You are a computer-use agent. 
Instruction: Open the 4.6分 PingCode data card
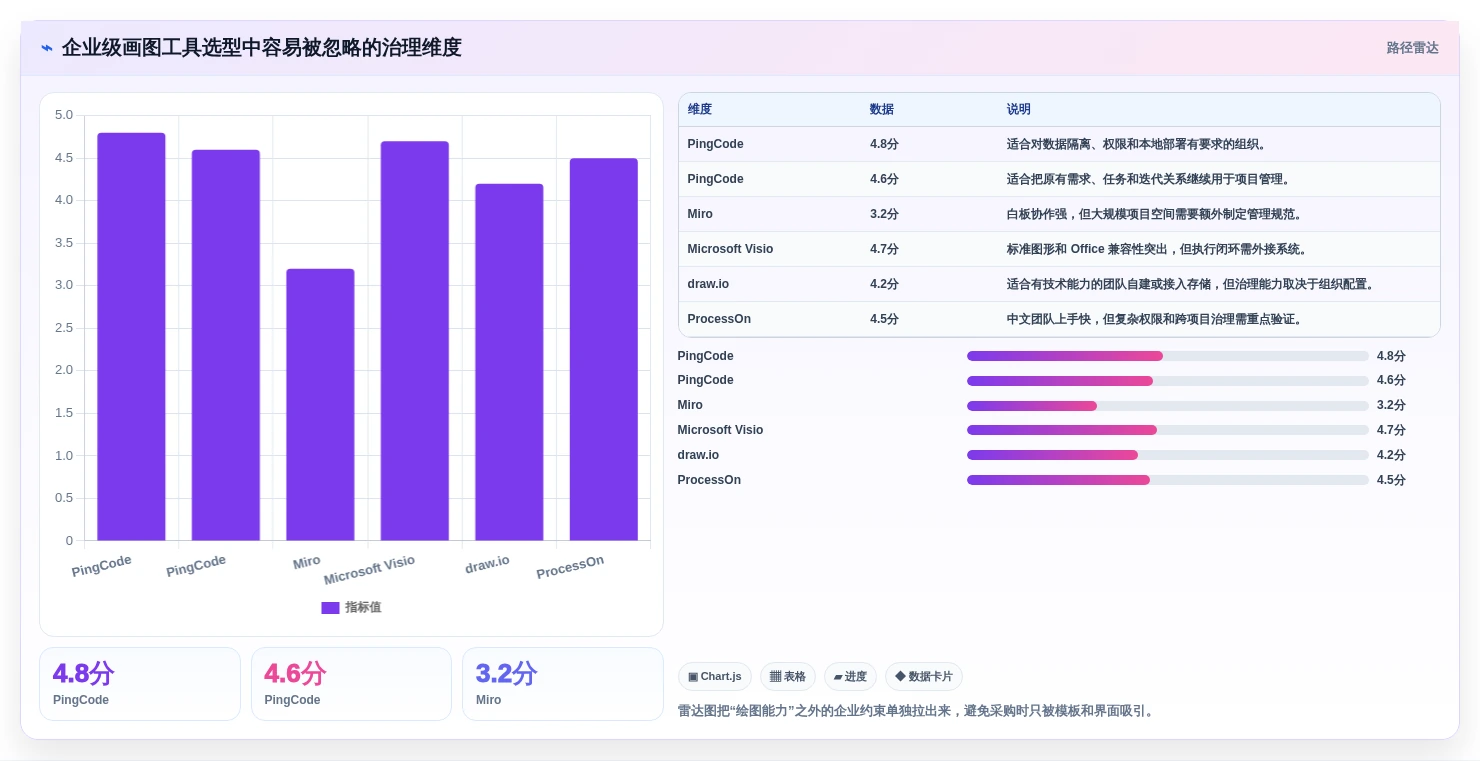coord(351,684)
